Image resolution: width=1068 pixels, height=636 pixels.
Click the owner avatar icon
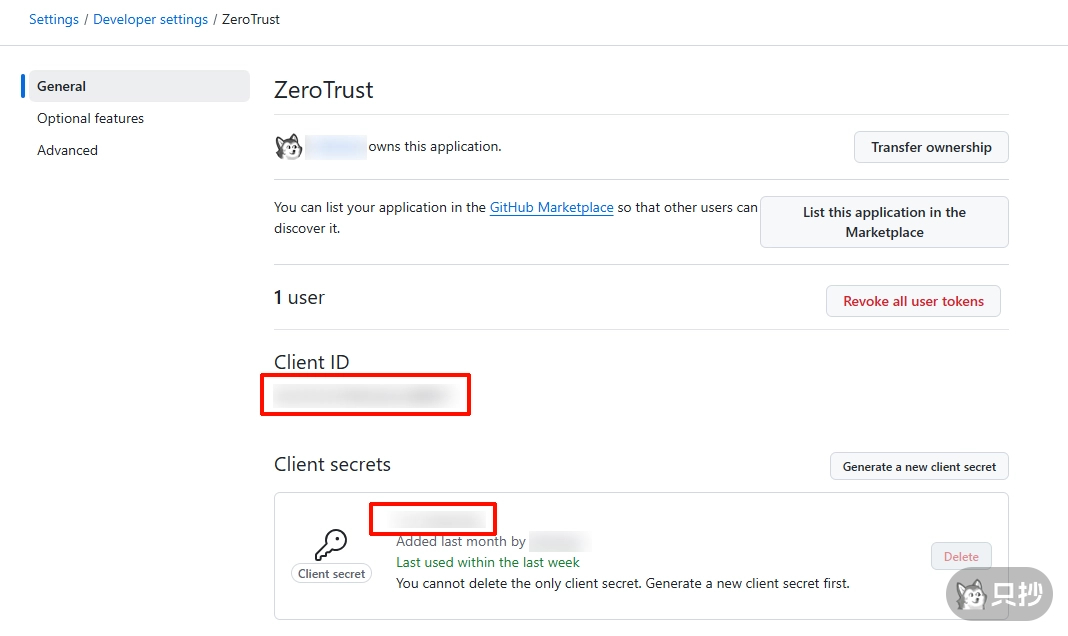coord(289,147)
